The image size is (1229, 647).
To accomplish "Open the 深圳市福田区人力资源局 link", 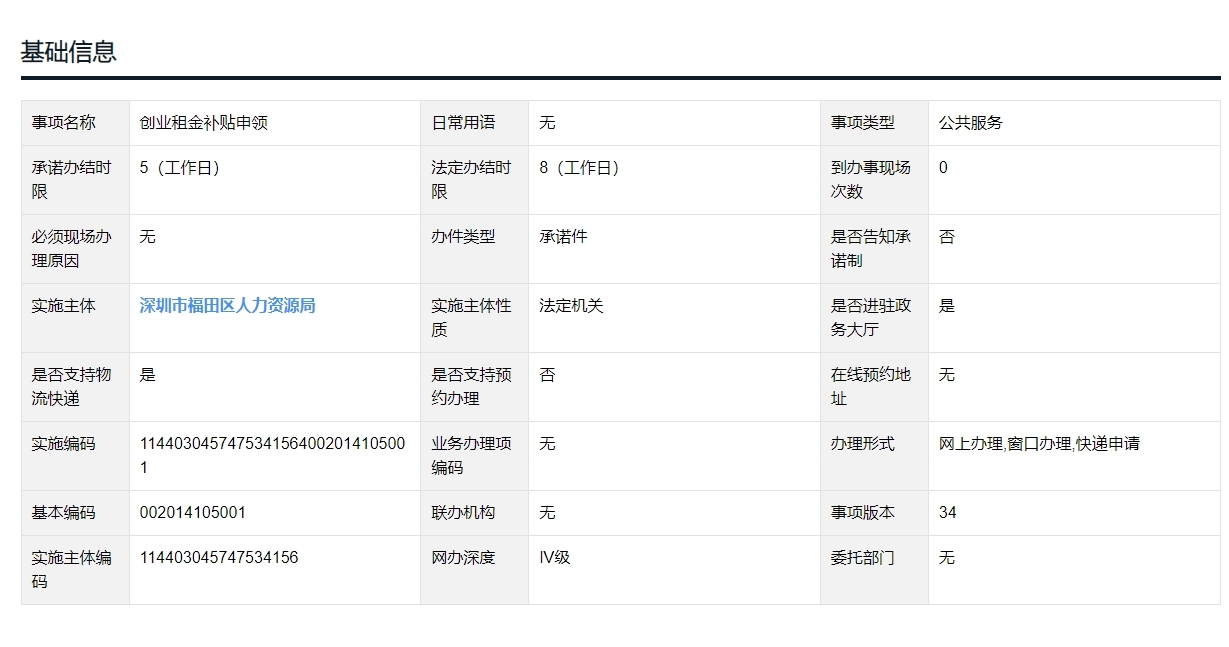I will pos(227,306).
